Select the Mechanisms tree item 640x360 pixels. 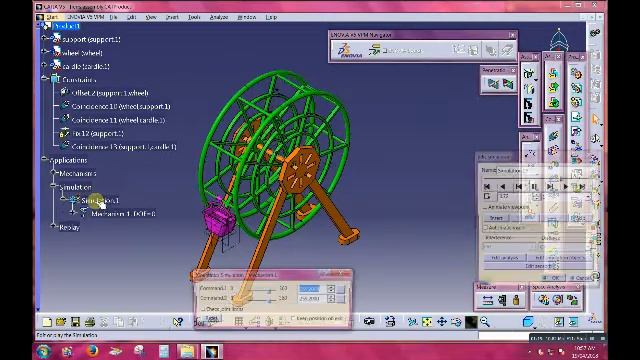(78, 173)
